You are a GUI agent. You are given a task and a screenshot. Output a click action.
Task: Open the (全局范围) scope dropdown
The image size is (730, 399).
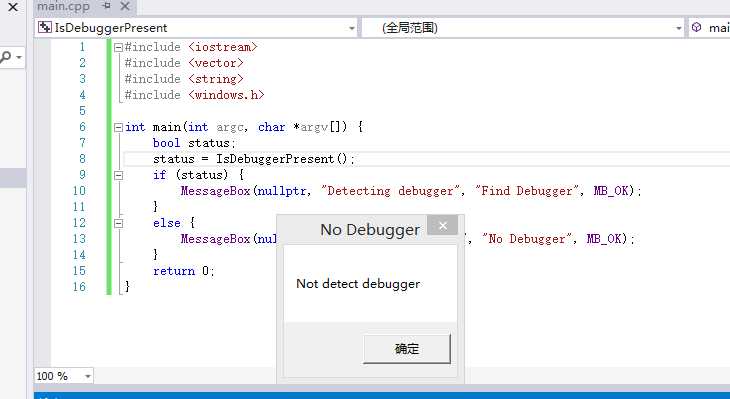coord(678,28)
